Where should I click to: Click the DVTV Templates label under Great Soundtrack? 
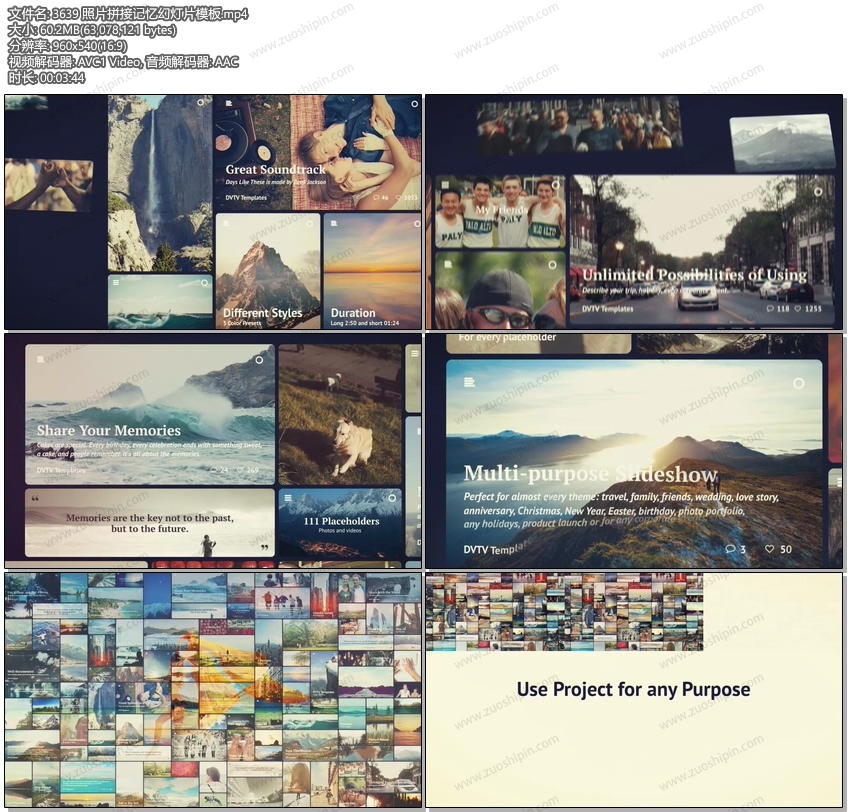point(246,198)
